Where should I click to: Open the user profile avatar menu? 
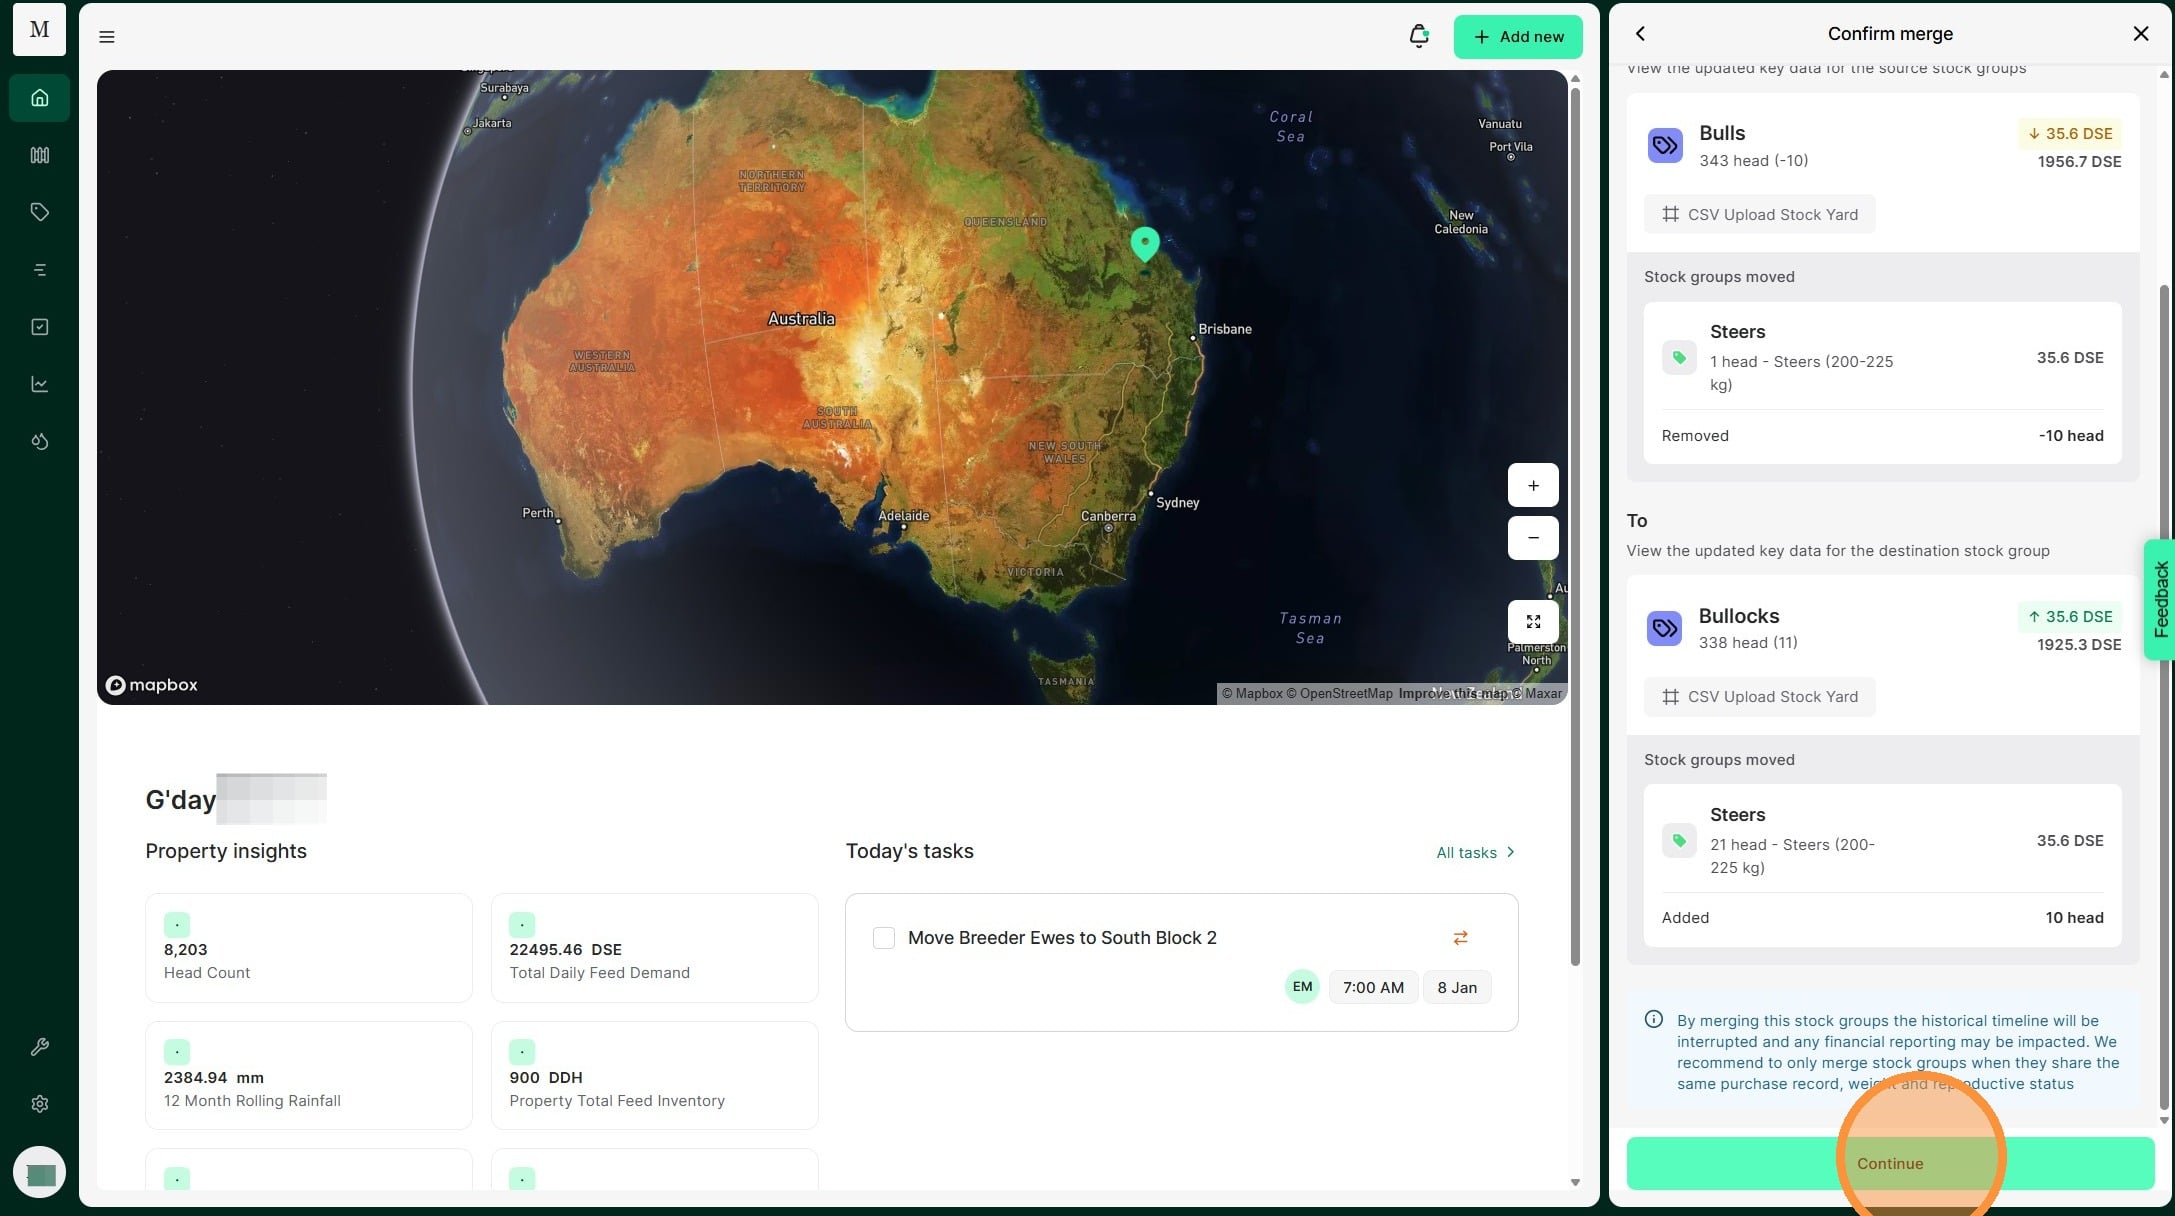click(x=40, y=1173)
